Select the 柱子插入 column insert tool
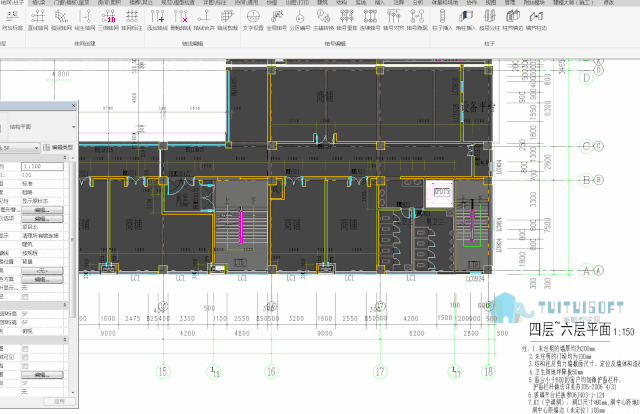Screen dimensions: 640x414 click(x=442, y=20)
